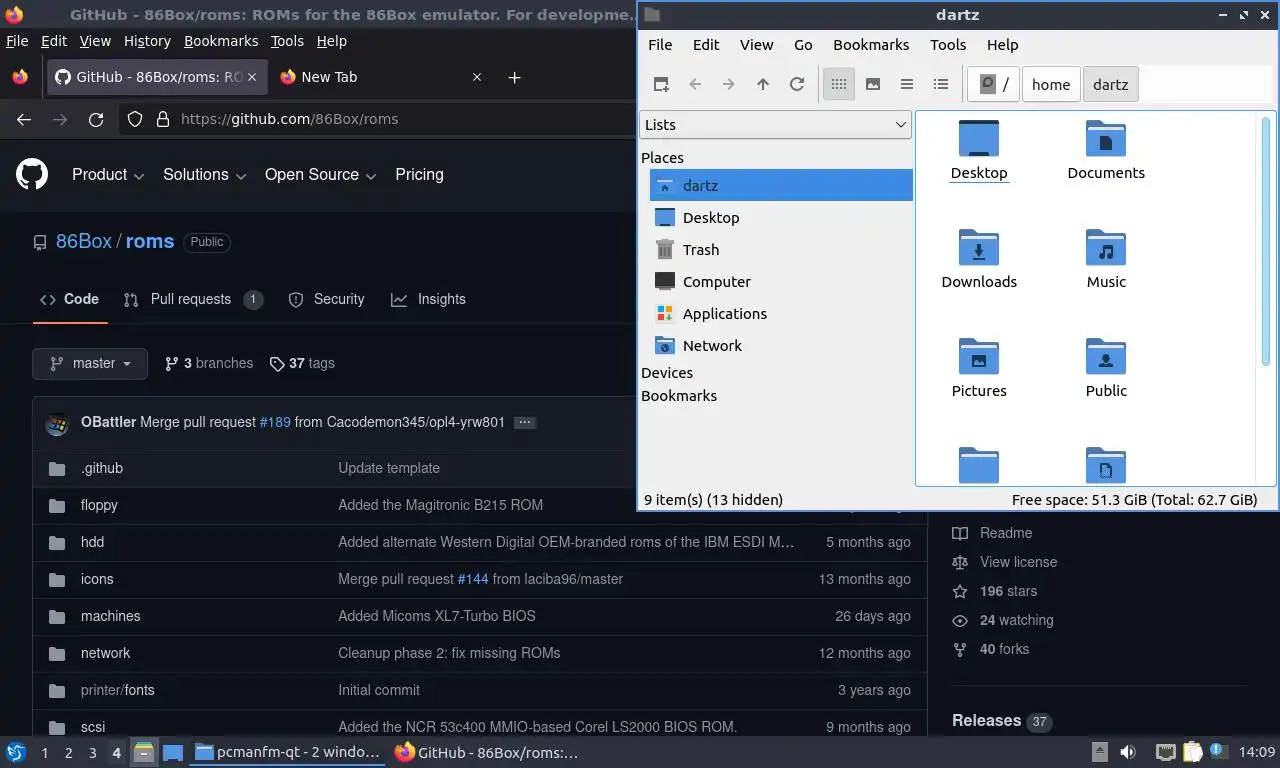Open the machines folder on GitHub
Screen dimensions: 1280x768
tap(110, 616)
